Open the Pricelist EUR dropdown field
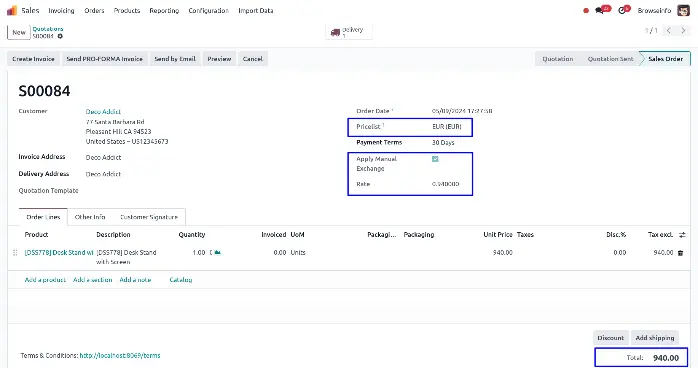698x368 pixels. point(447,127)
